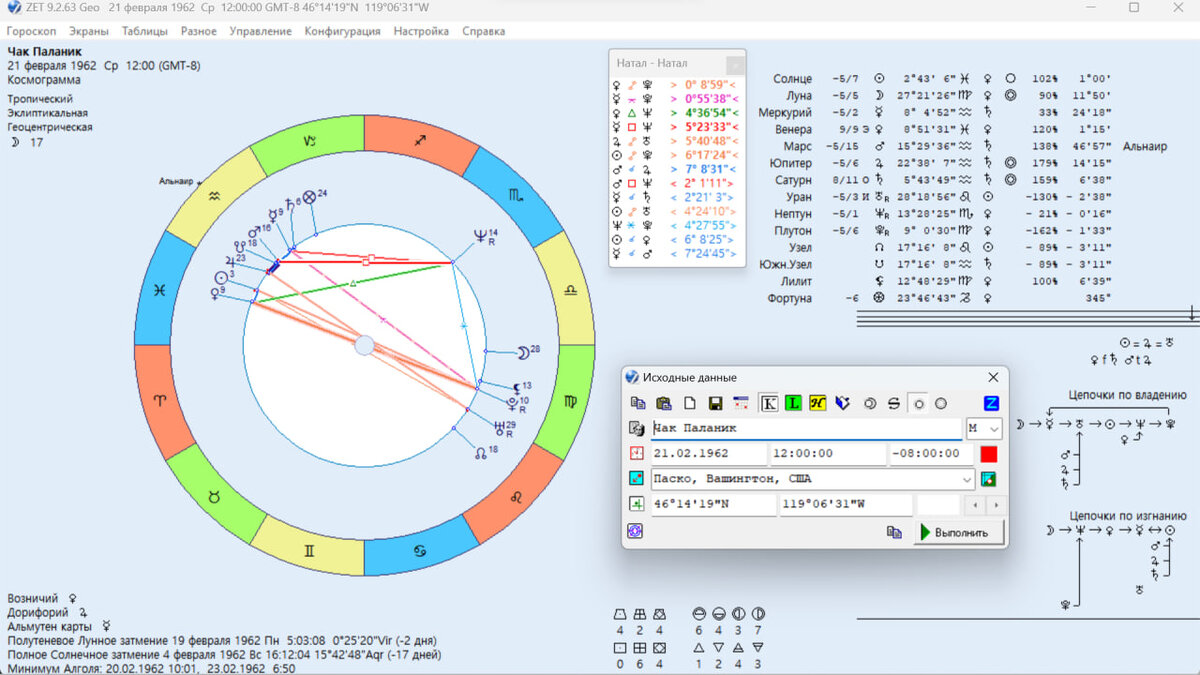The width and height of the screenshot is (1200, 675).
Task: Open the Гороскоп menu
Action: click(x=32, y=31)
